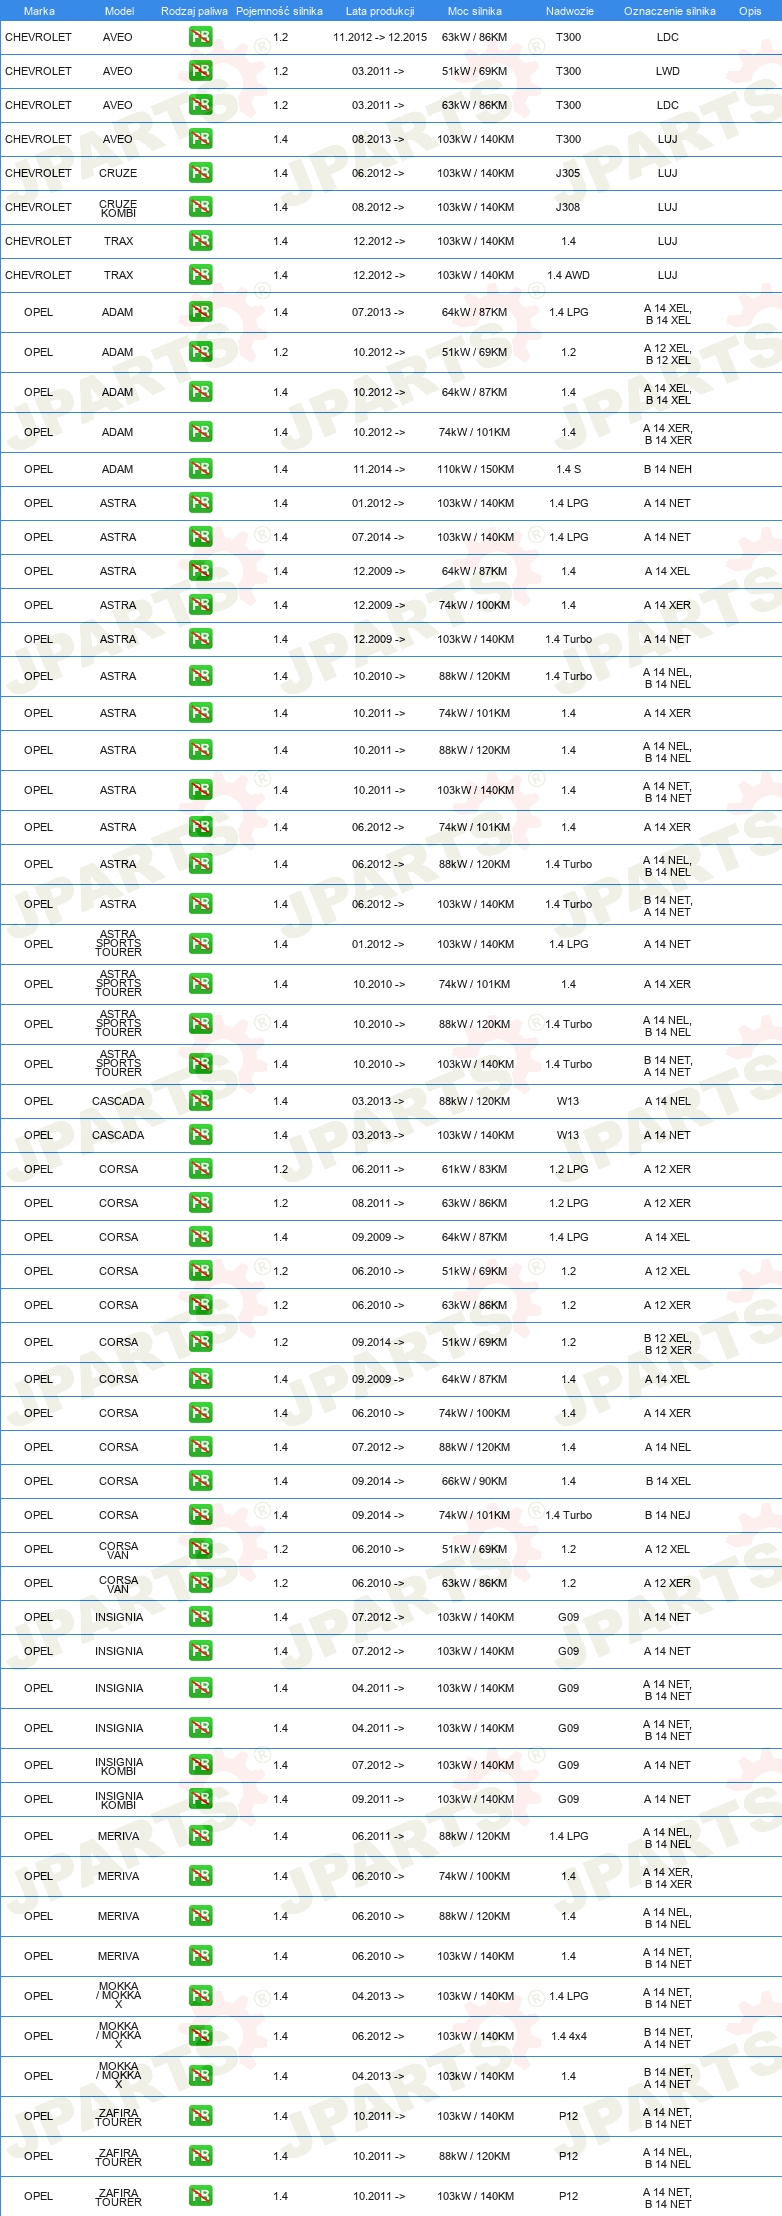Click the petrol icon in Chevrolet Aveo LWD row
The image size is (782, 2216).
(200, 71)
